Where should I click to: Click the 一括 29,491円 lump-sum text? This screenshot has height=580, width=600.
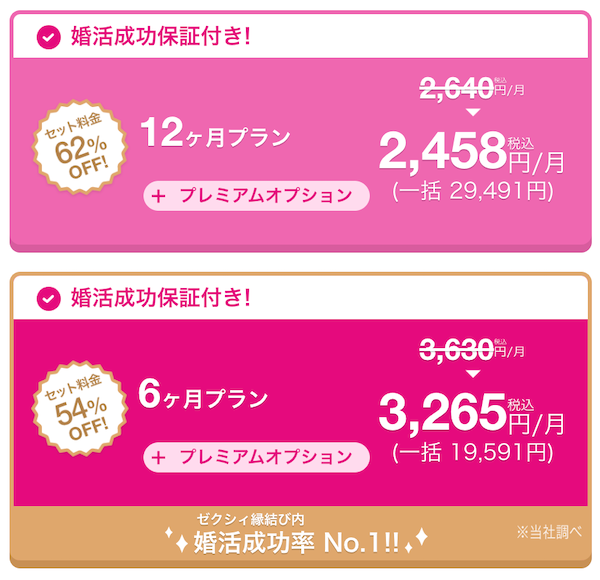472,189
